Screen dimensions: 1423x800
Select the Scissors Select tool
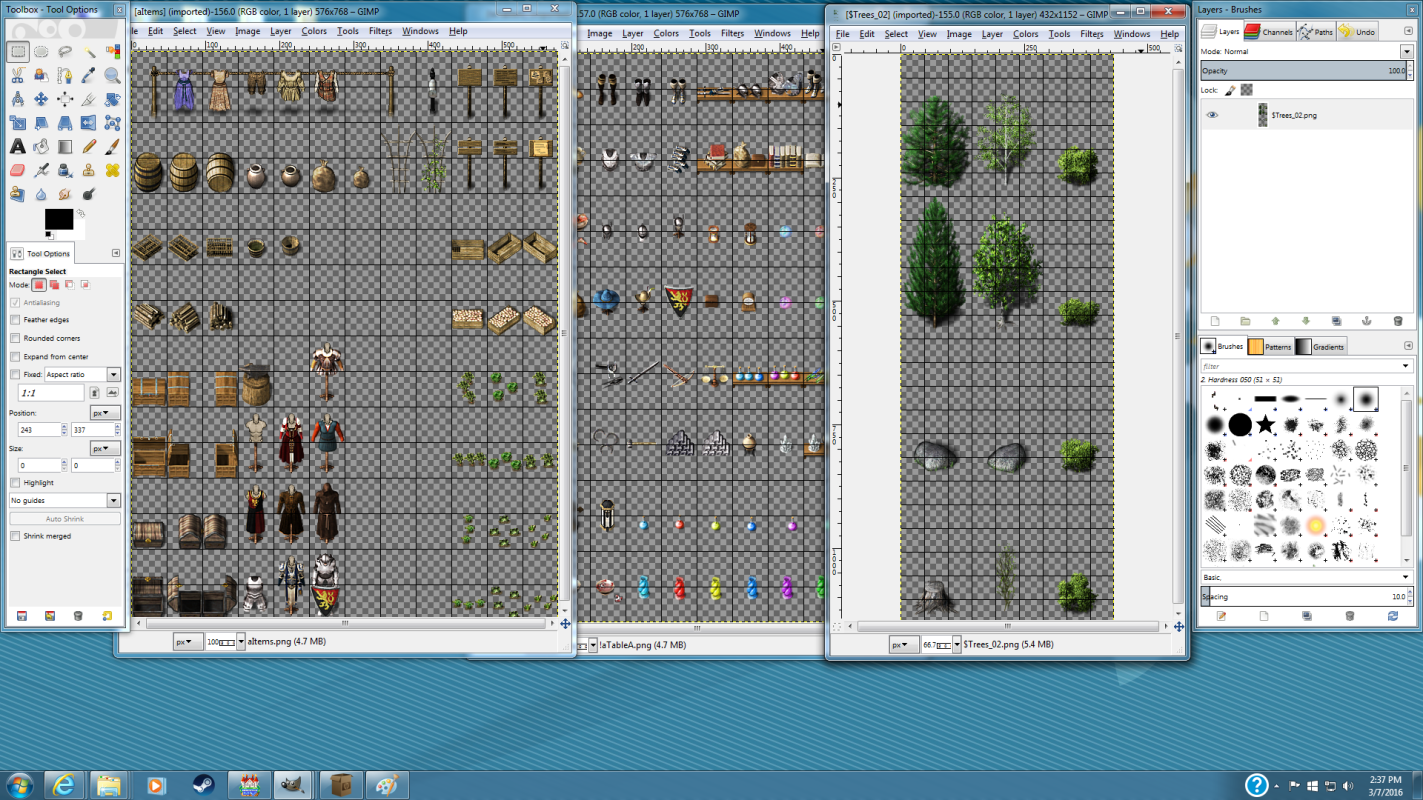coord(17,75)
